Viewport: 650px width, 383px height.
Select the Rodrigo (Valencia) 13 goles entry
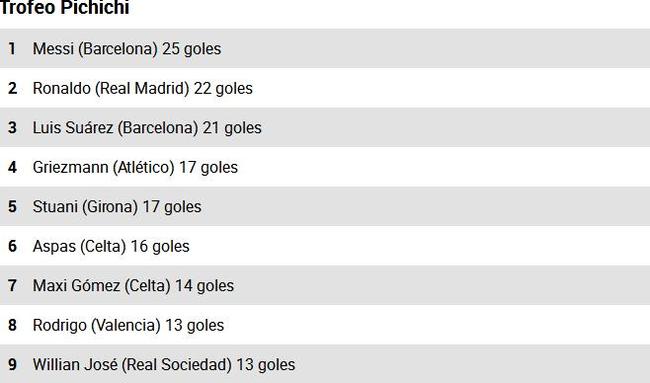(325, 325)
